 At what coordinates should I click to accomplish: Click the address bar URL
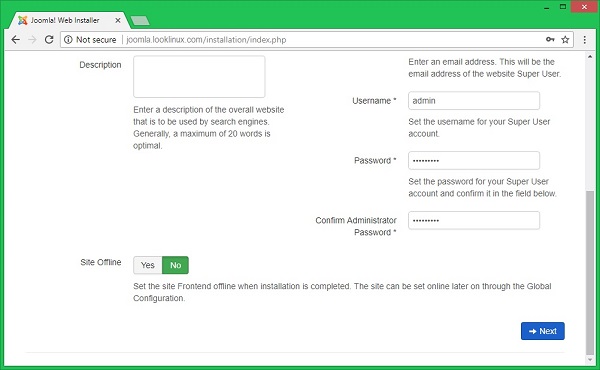(x=206, y=40)
